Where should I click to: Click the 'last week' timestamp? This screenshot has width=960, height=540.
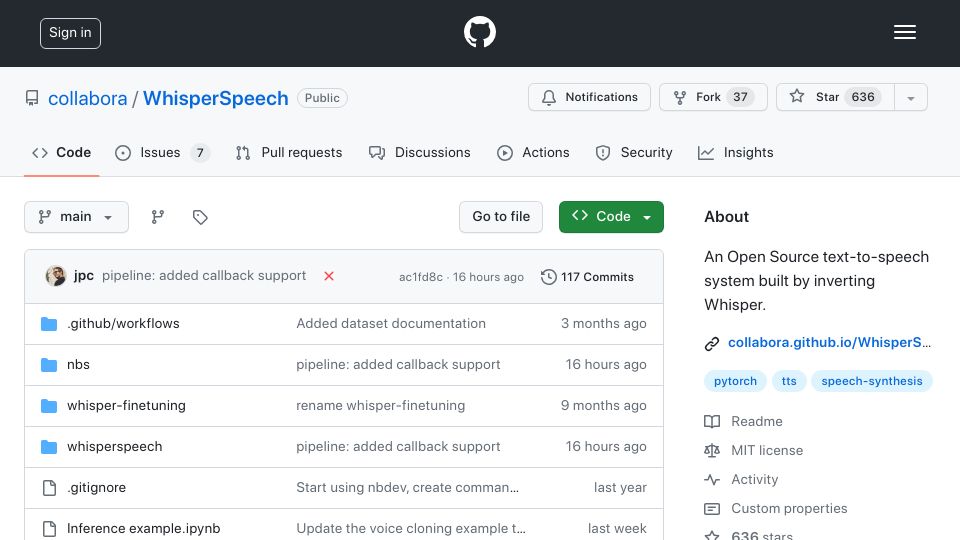pos(617,528)
